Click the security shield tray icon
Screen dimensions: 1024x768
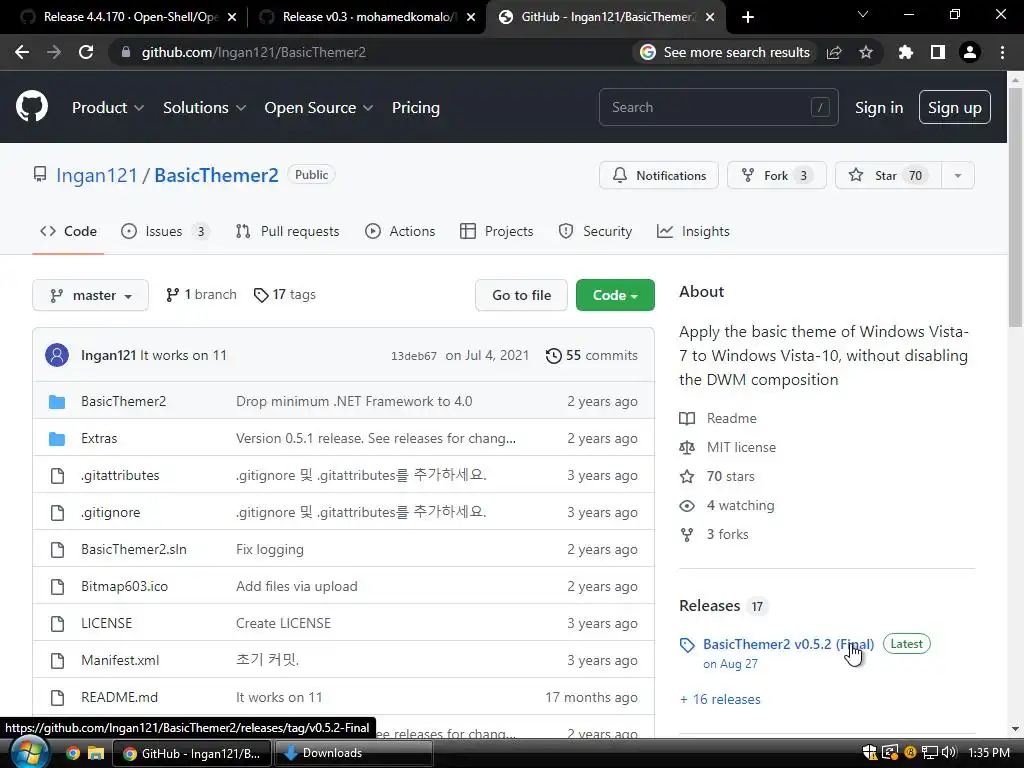click(x=869, y=753)
